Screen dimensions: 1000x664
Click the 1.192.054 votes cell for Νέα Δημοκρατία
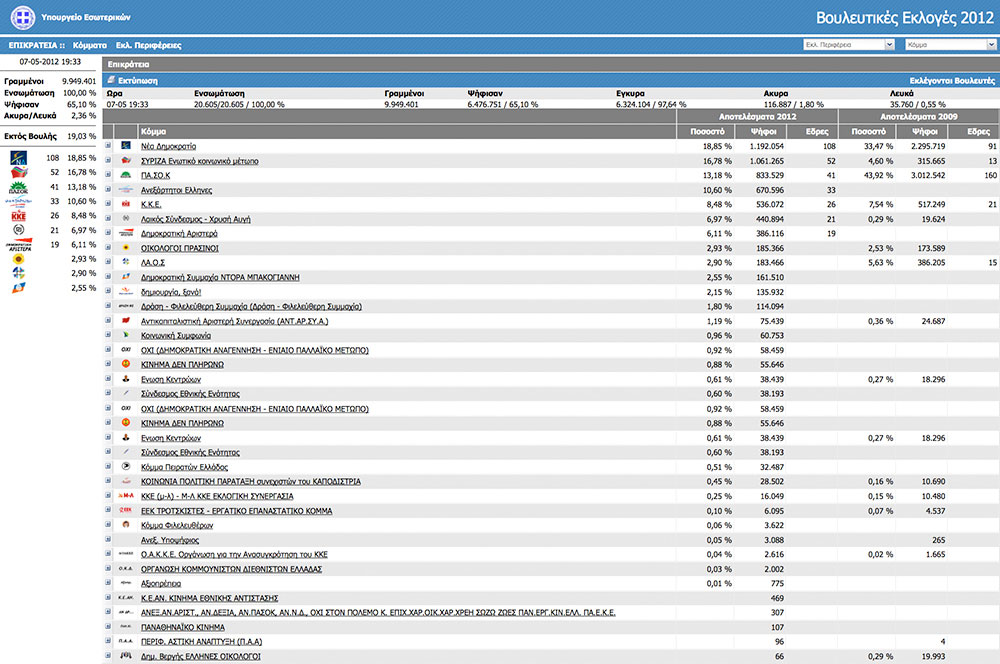coord(767,146)
